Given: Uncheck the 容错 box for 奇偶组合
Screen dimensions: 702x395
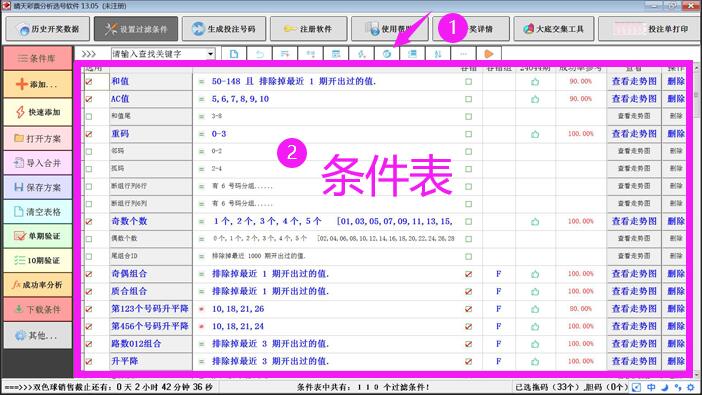Looking at the screenshot, I should point(468,274).
